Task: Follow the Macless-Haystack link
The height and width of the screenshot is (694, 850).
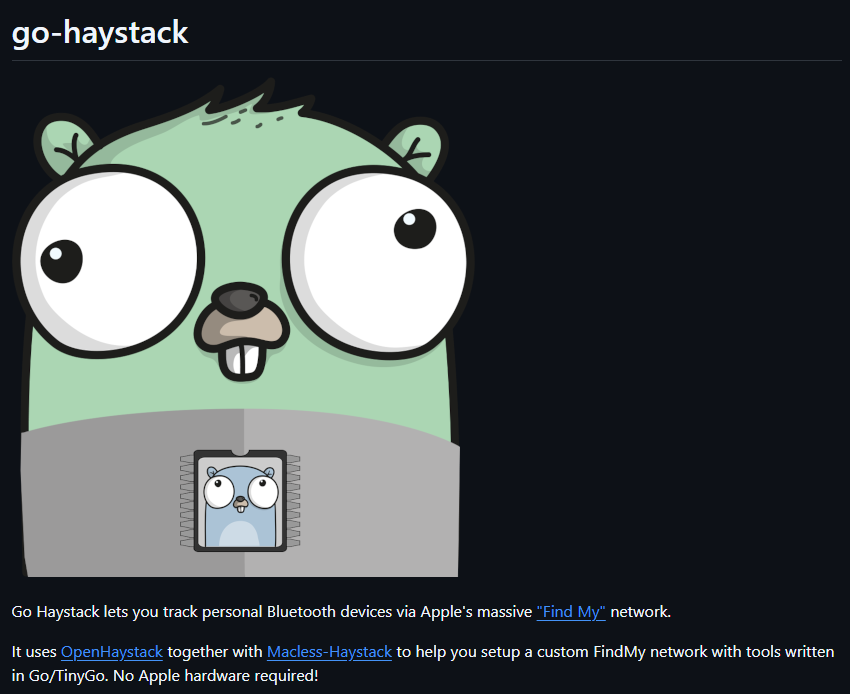Action: point(329,652)
